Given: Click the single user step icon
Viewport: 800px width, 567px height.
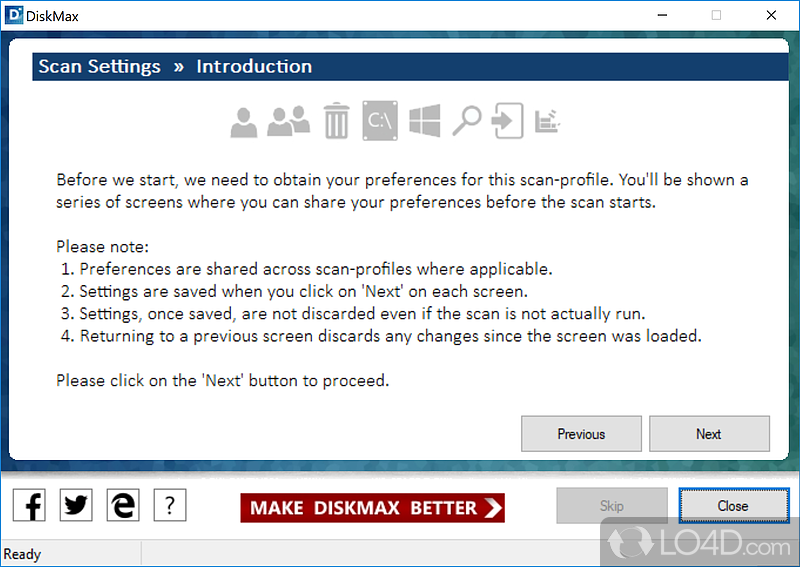Looking at the screenshot, I should (243, 122).
